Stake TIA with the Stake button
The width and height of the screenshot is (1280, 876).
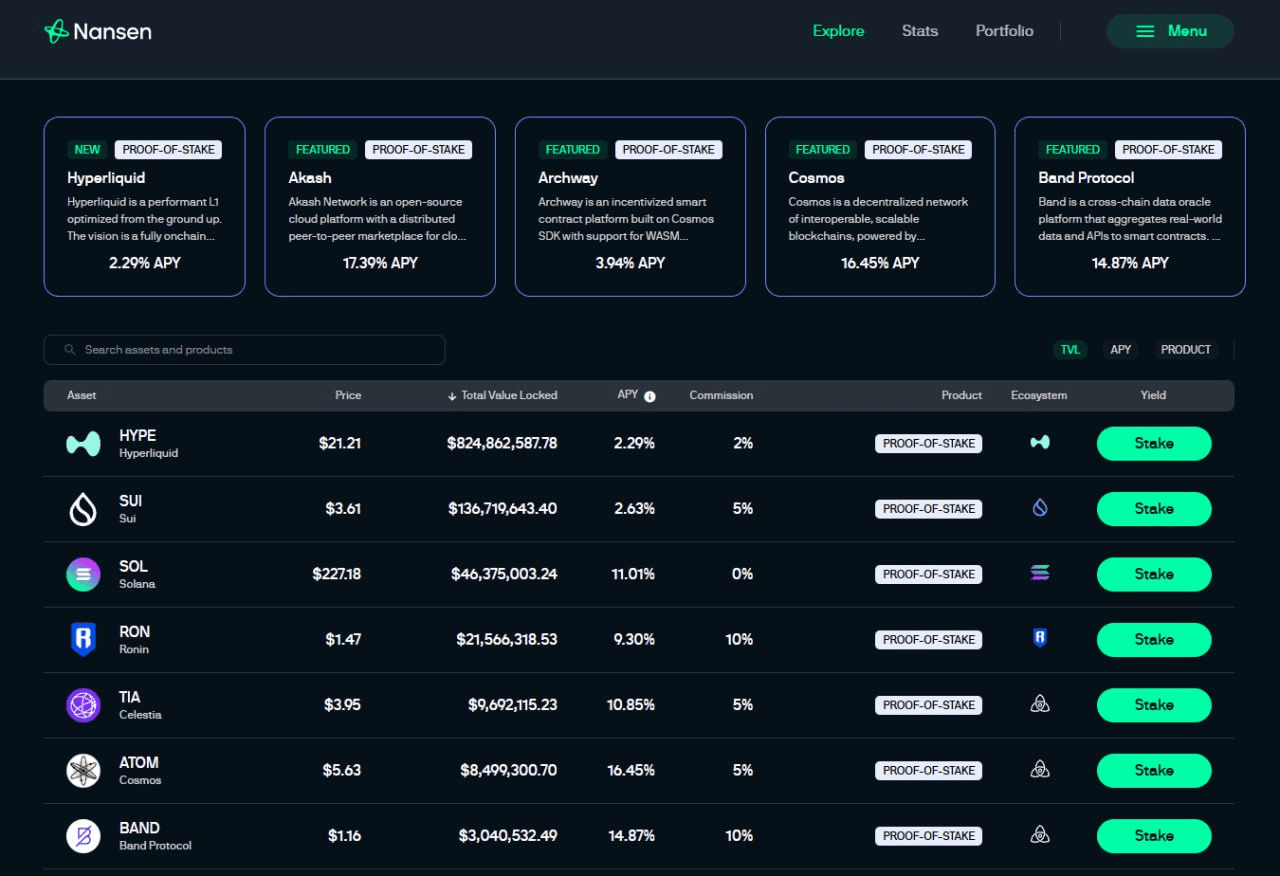(1154, 705)
